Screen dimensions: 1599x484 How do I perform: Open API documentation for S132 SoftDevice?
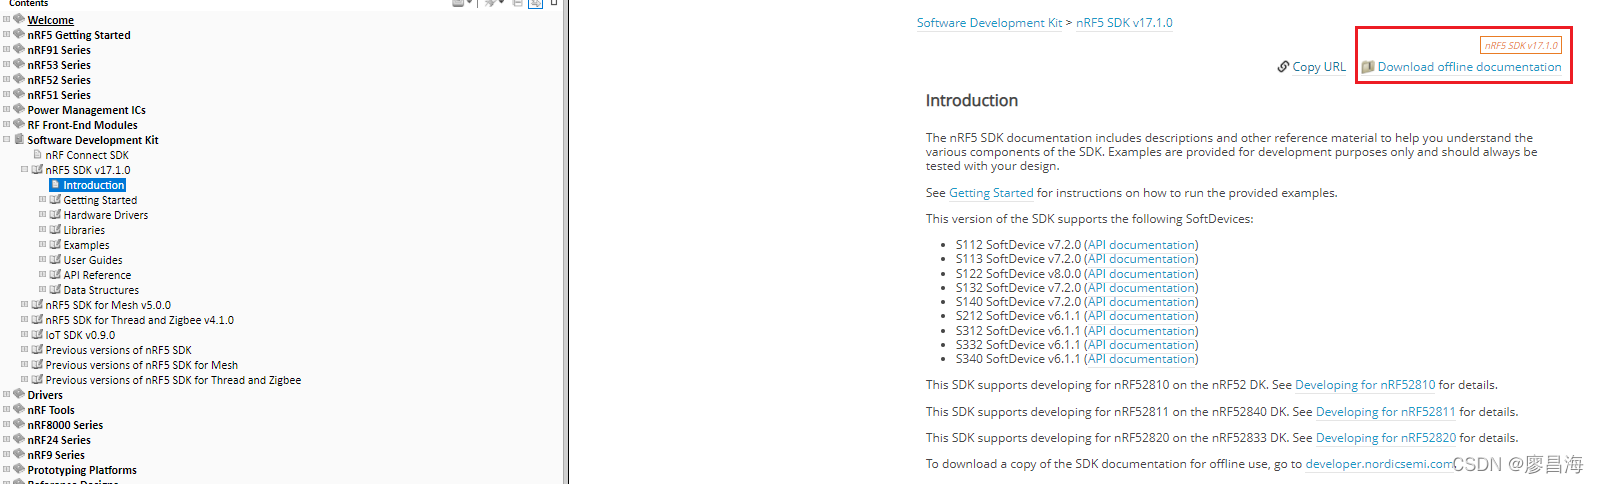(x=1141, y=288)
